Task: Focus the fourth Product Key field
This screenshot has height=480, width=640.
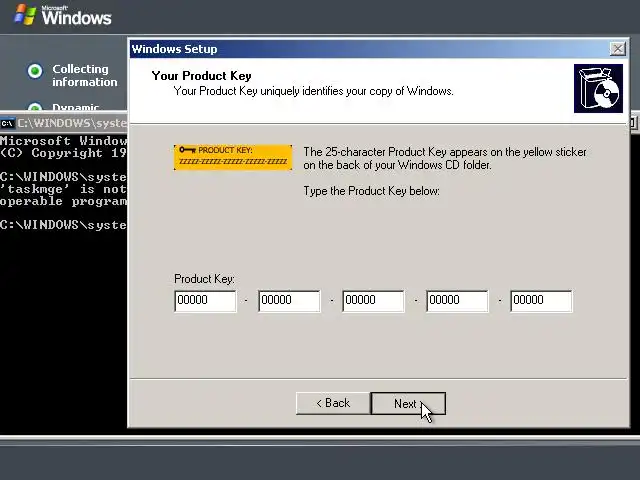Action: [x=457, y=301]
